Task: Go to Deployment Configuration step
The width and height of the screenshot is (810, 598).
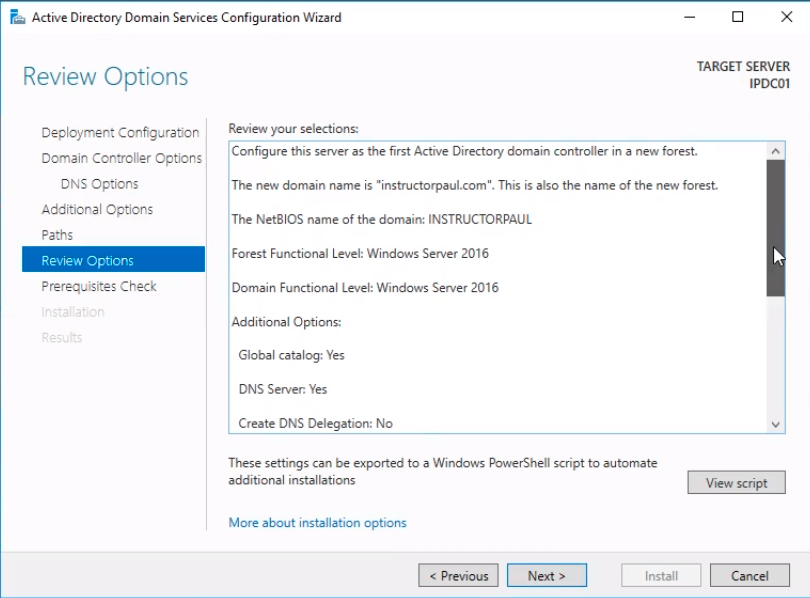Action: click(x=120, y=133)
